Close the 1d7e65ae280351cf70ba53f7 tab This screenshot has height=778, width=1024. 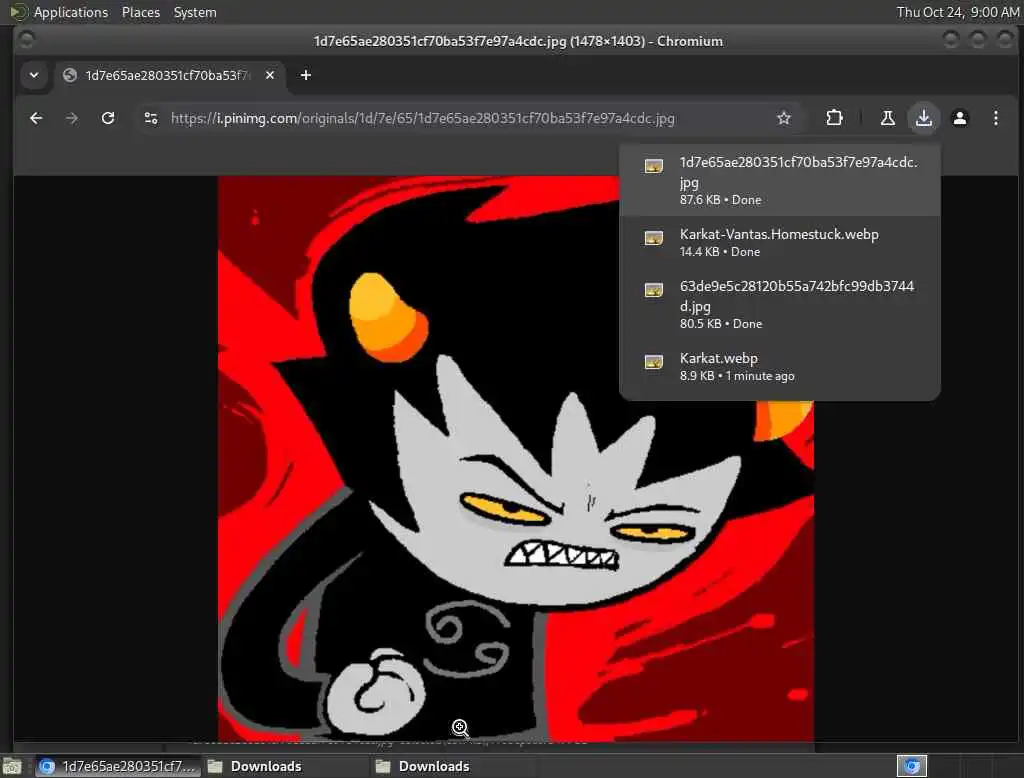tap(270, 75)
